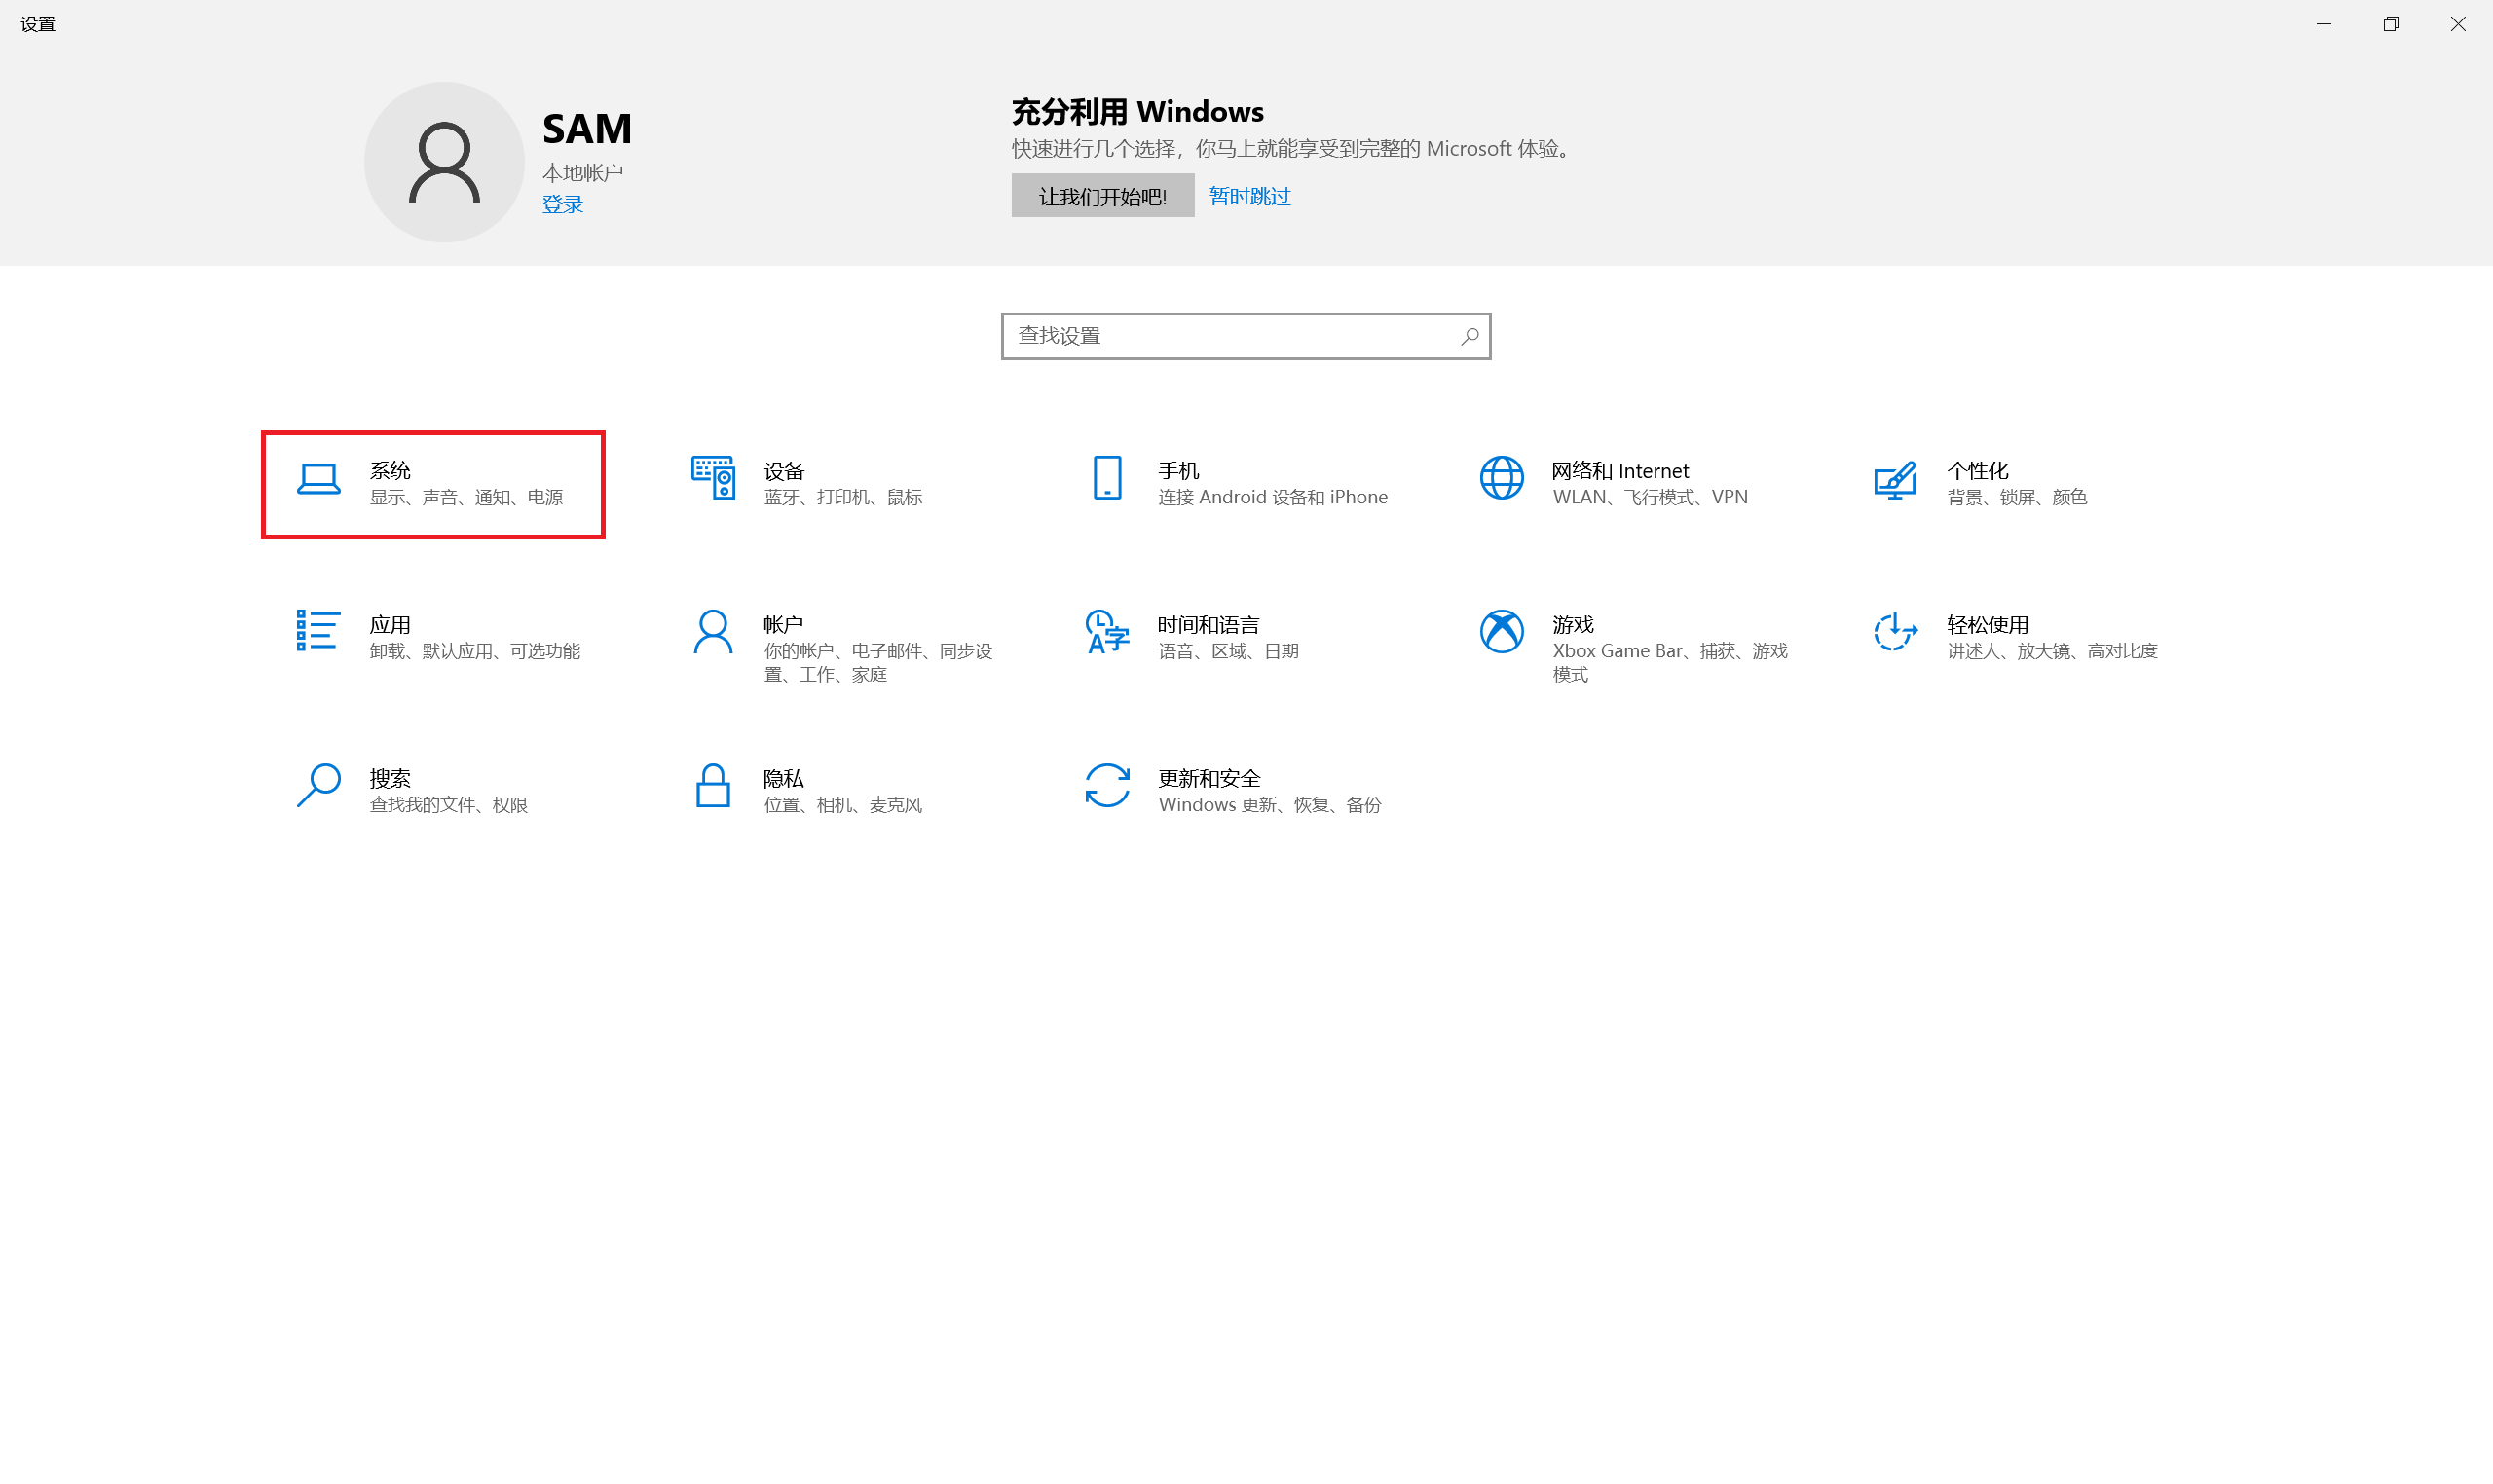Viewport: 2493px width, 1484px height.
Task: Click the magnifier icon in search box
Action: coord(1469,337)
